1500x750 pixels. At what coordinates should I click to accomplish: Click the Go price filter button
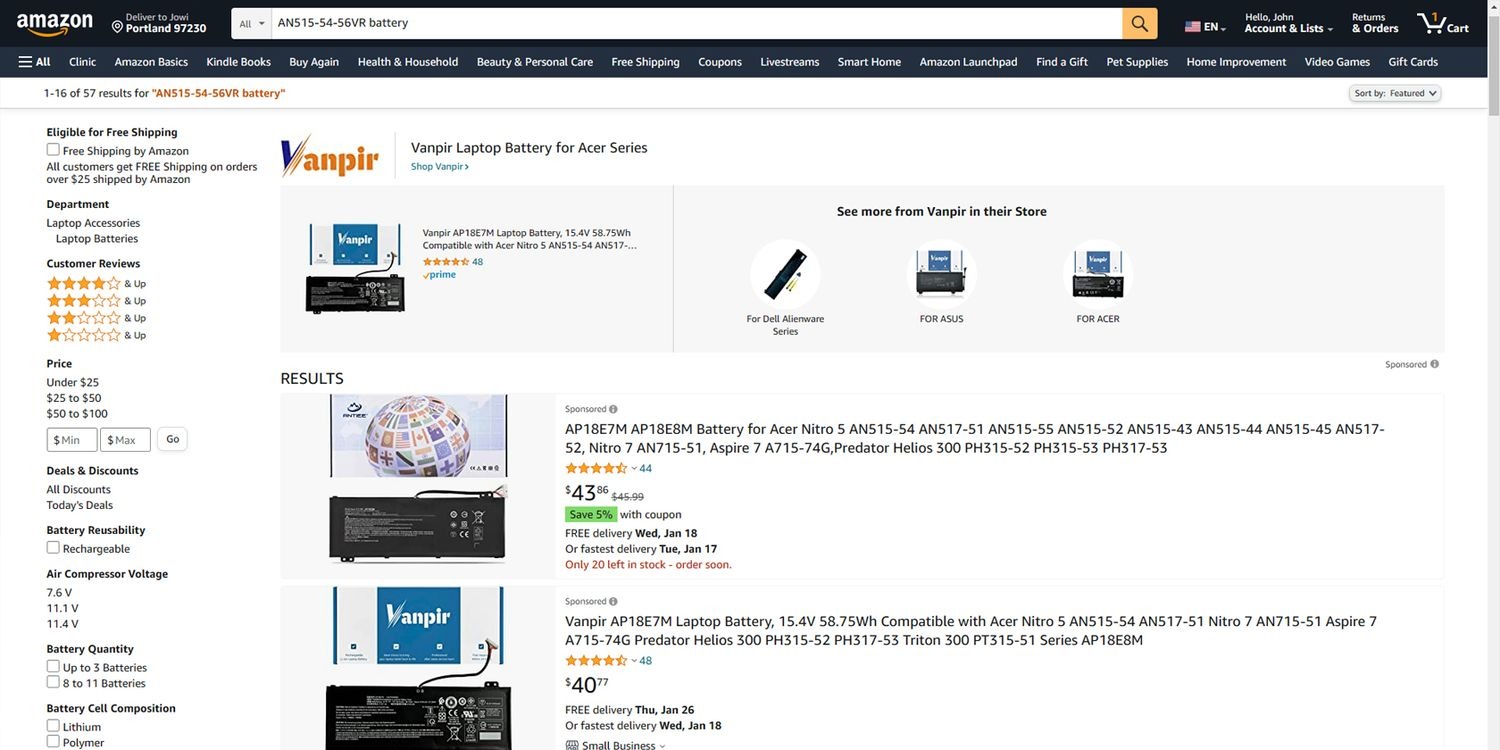tap(172, 439)
